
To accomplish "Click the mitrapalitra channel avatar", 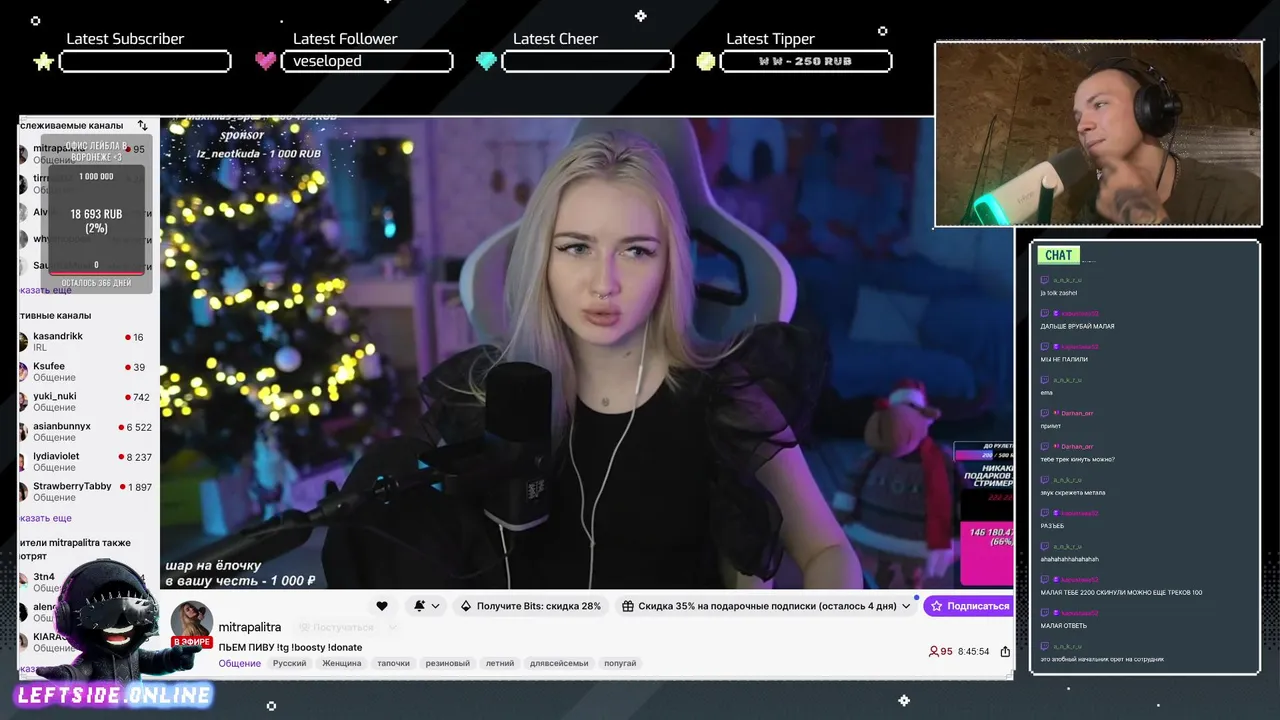I will point(191,623).
